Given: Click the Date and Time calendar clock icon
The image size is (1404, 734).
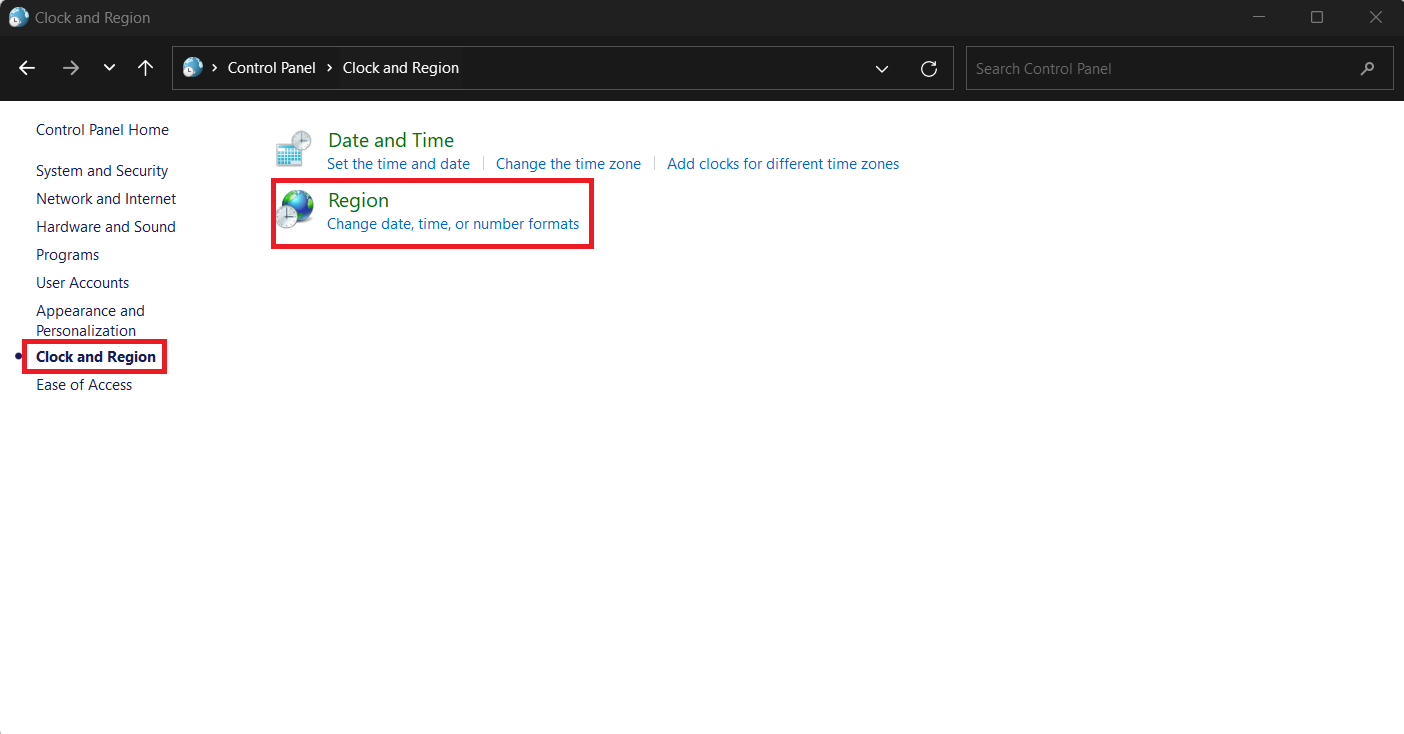Looking at the screenshot, I should (294, 149).
